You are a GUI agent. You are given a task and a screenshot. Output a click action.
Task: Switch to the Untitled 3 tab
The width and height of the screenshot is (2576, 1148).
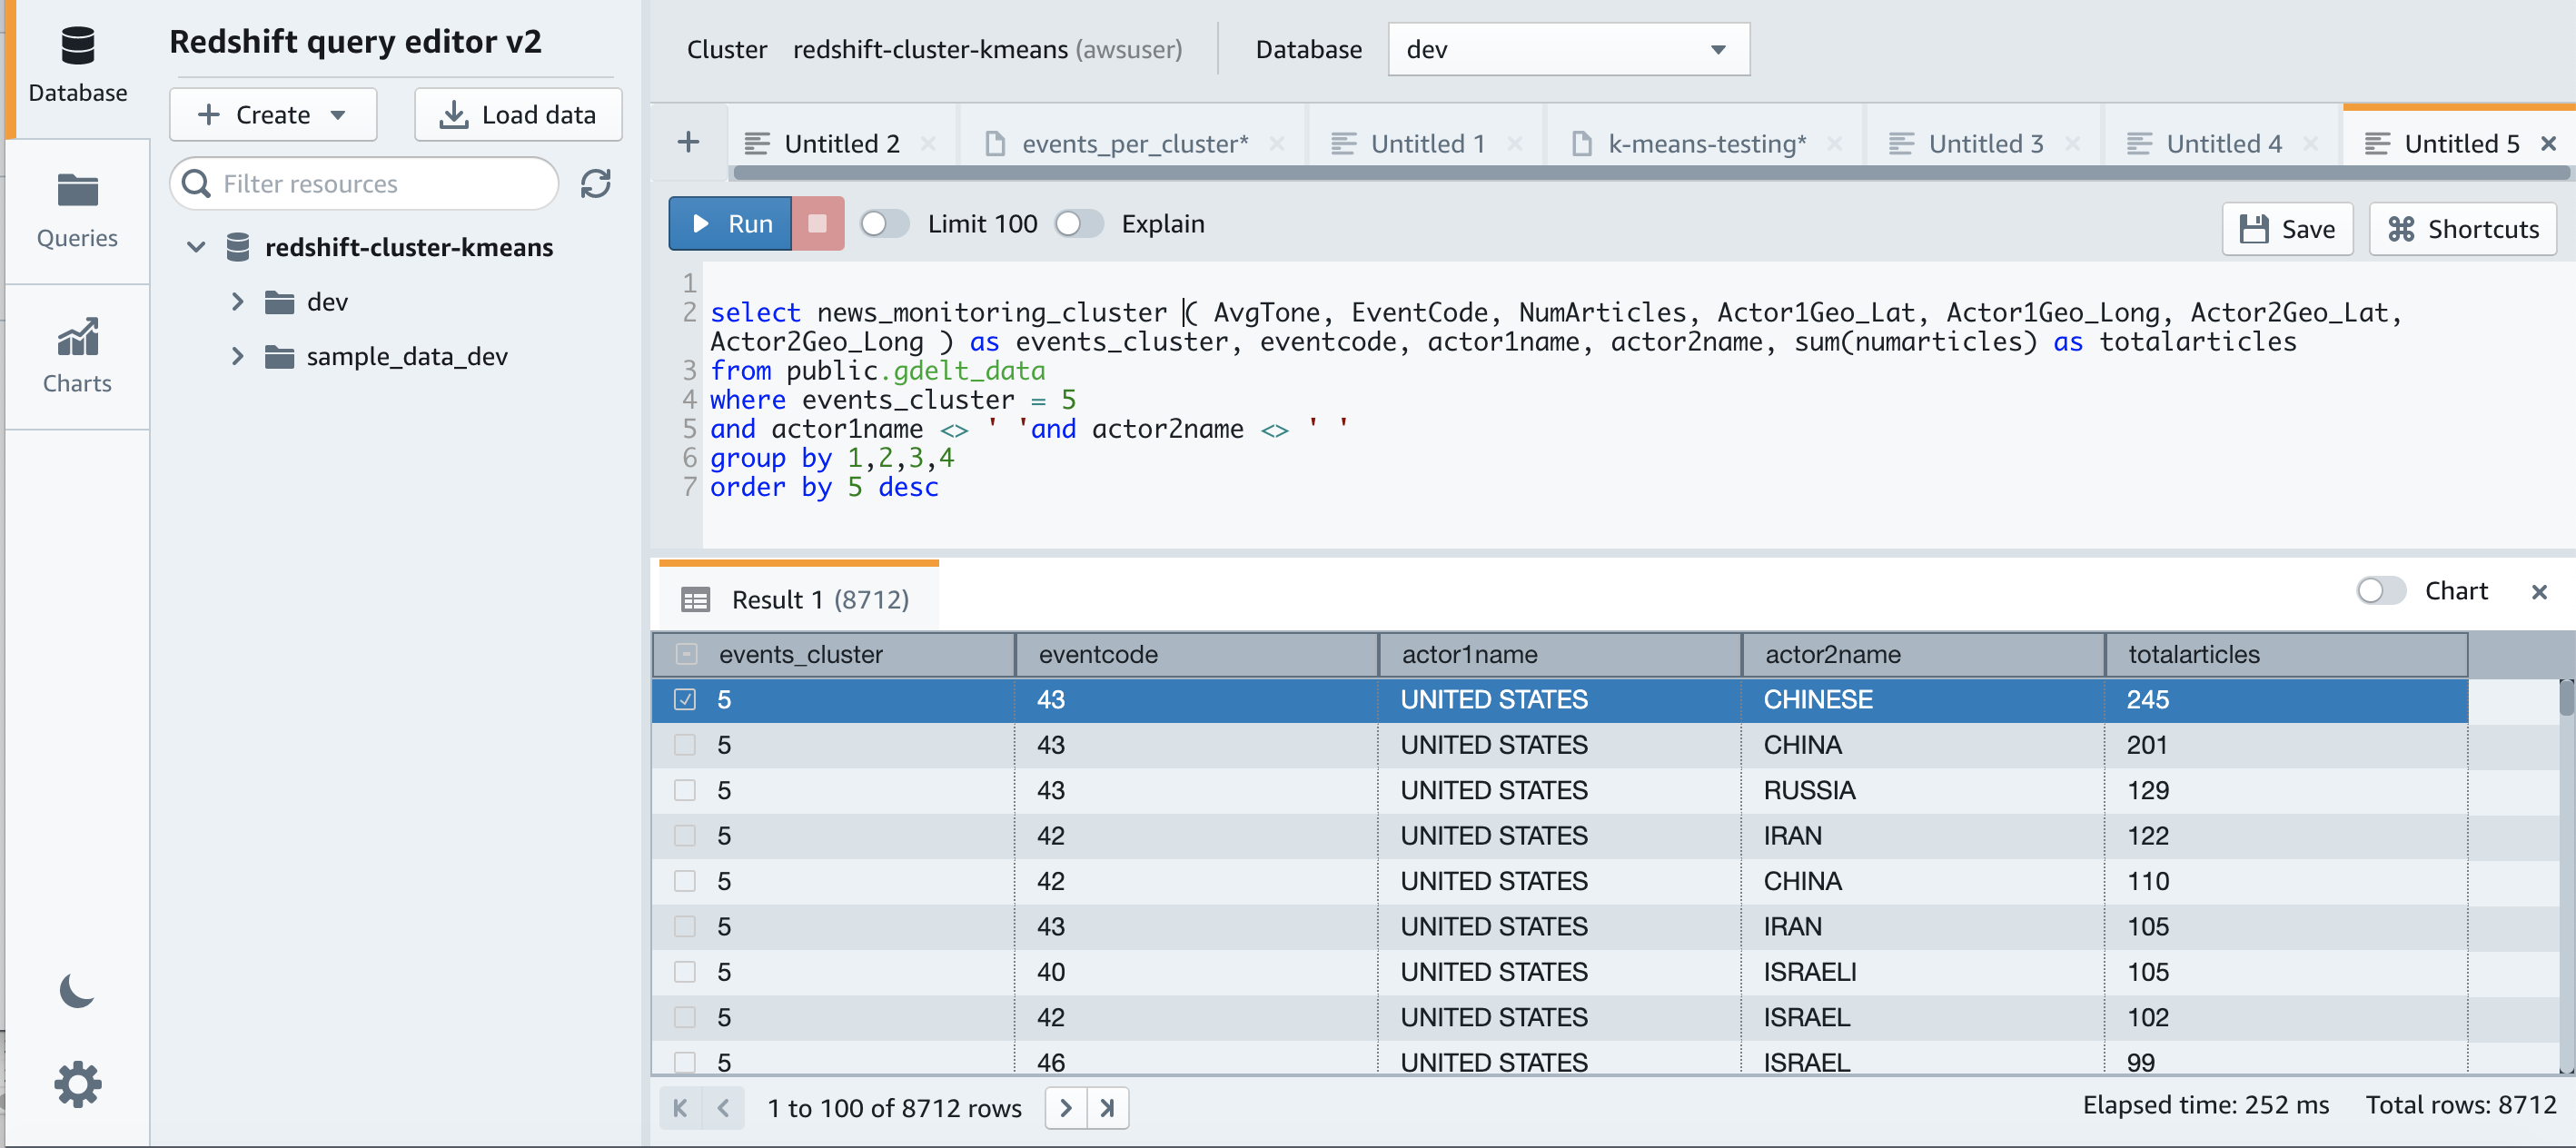coord(1984,144)
